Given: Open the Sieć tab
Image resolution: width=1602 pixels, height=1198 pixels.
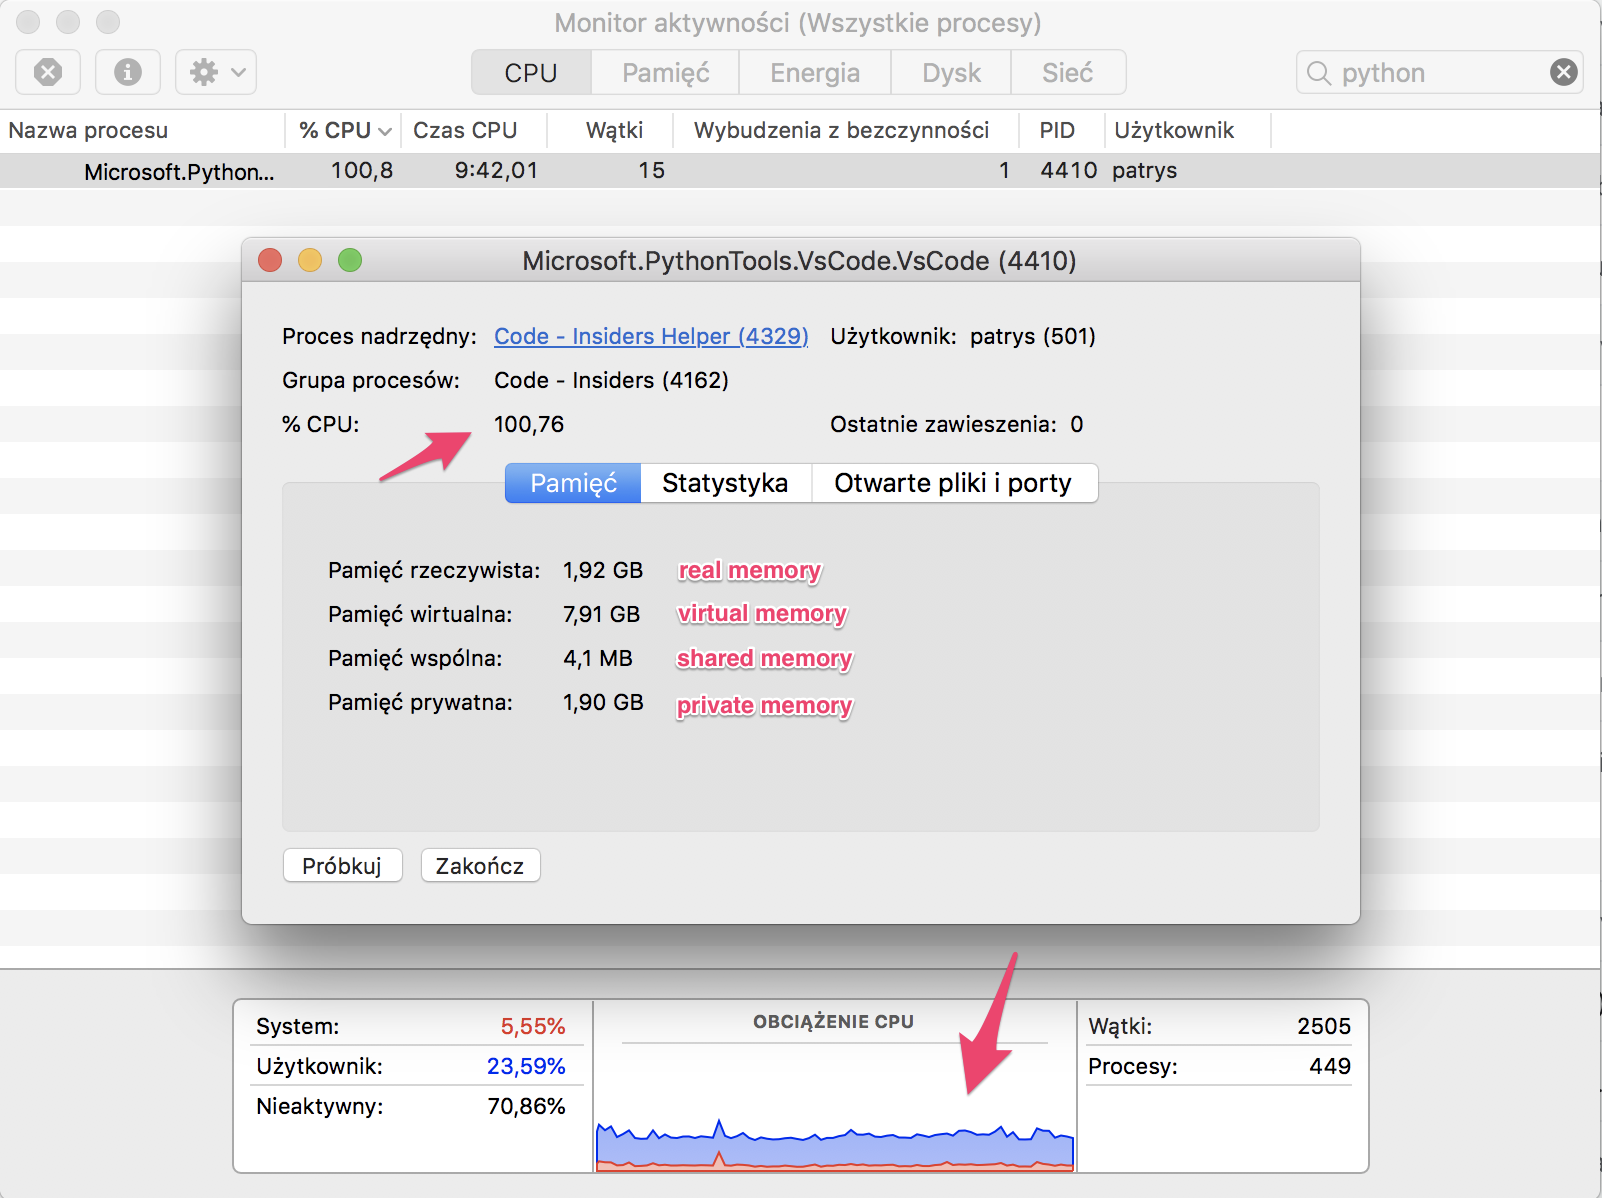Looking at the screenshot, I should point(1067,71).
